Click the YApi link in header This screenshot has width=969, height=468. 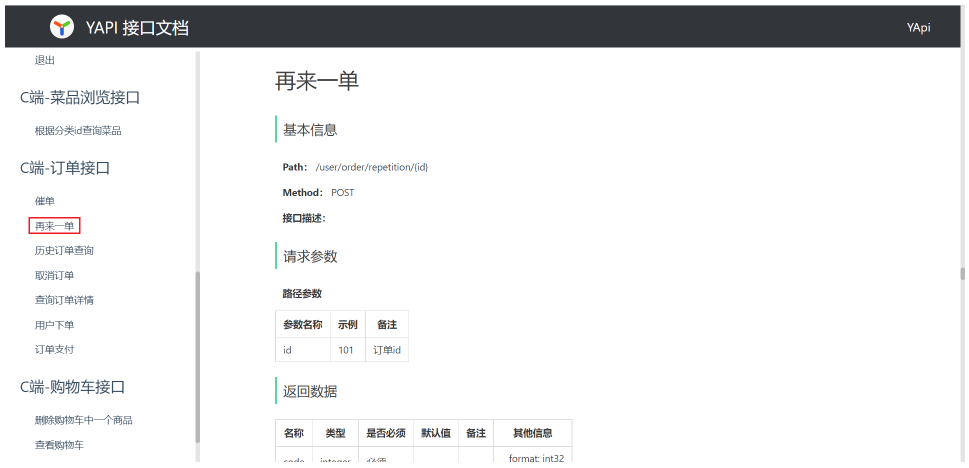pyautogui.click(x=918, y=27)
